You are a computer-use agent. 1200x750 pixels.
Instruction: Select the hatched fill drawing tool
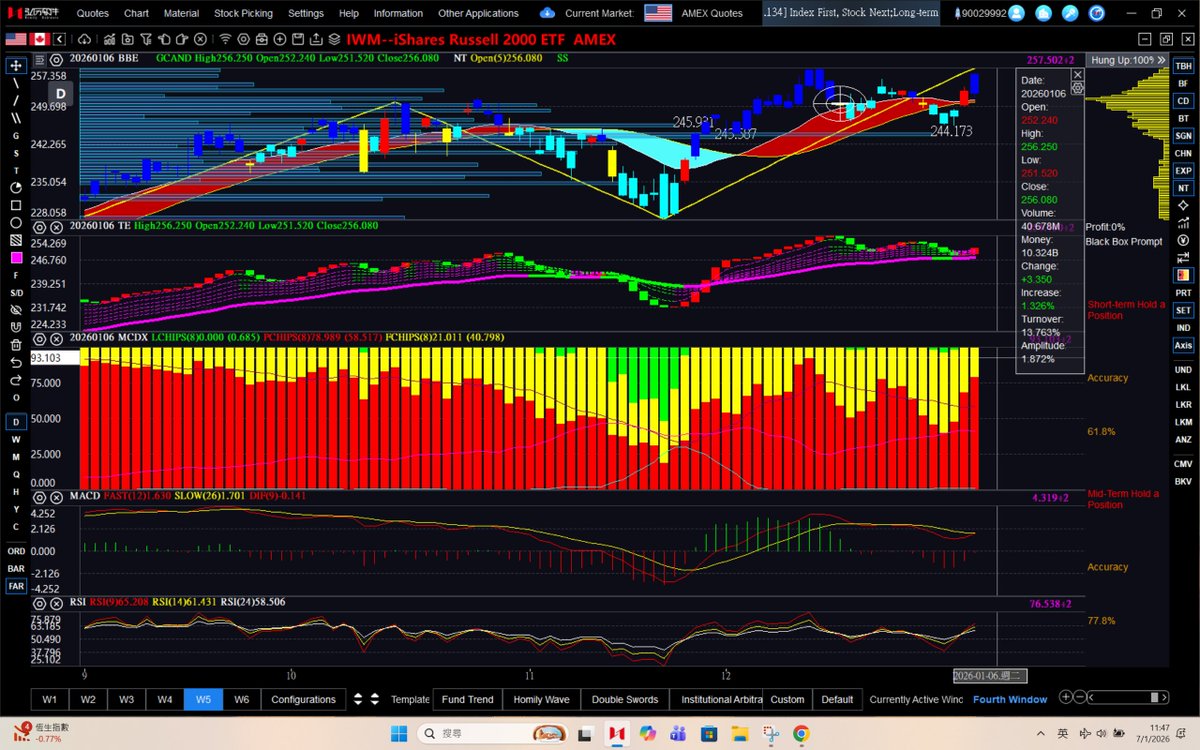click(16, 241)
